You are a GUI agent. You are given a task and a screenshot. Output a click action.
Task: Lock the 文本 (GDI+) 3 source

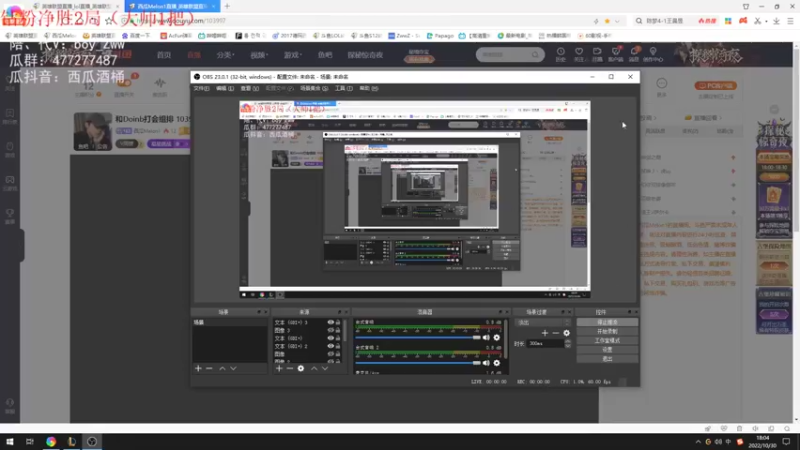click(338, 322)
